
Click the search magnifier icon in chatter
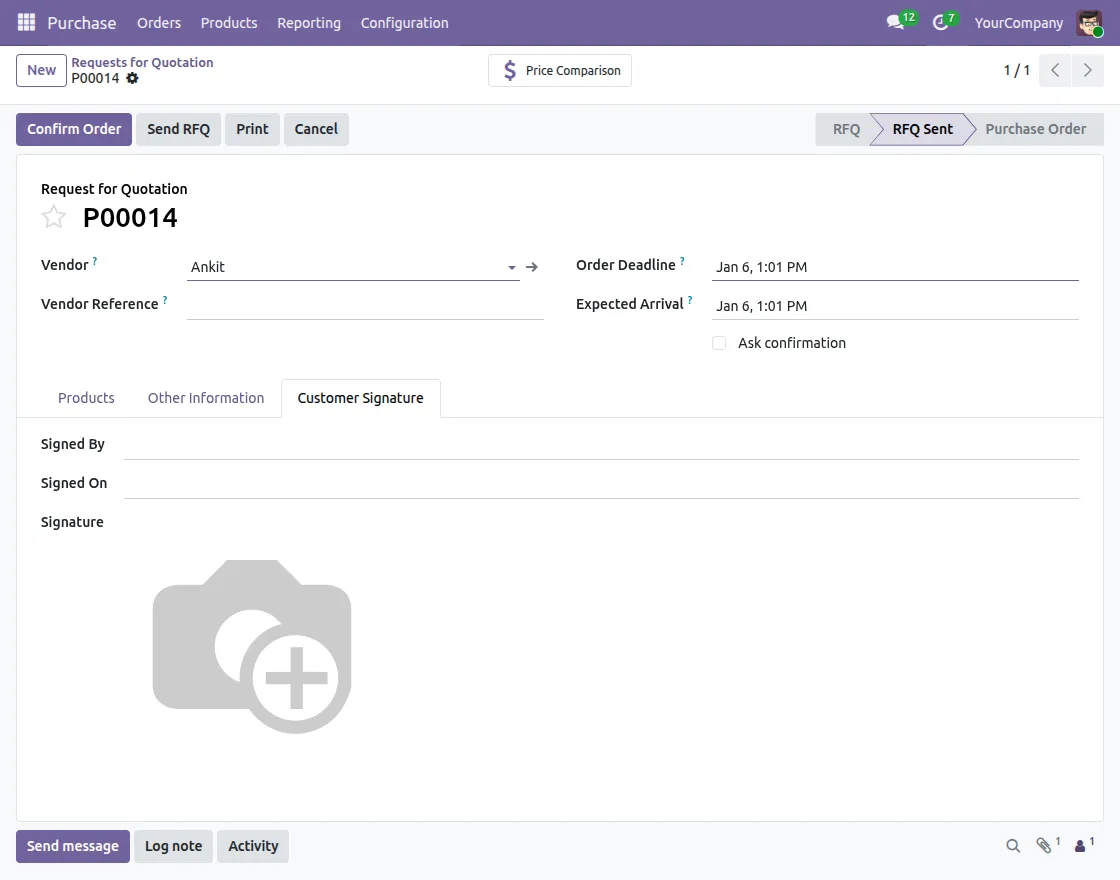click(1013, 846)
